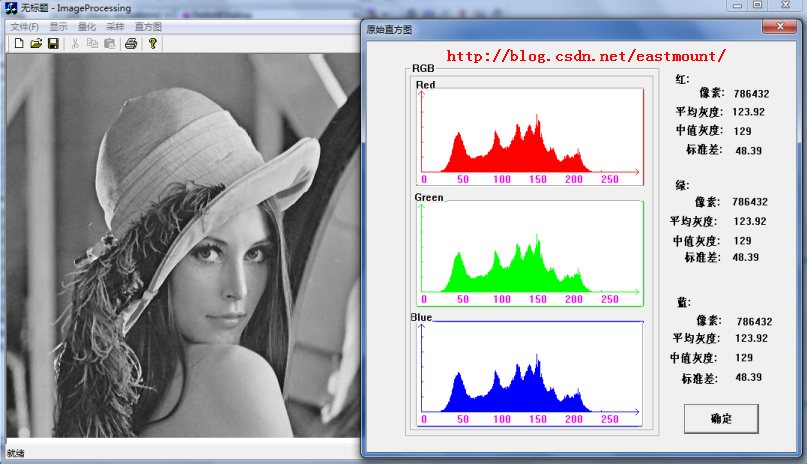Open the 采样 menu
Viewport: 807px width, 464px height.
(115, 27)
